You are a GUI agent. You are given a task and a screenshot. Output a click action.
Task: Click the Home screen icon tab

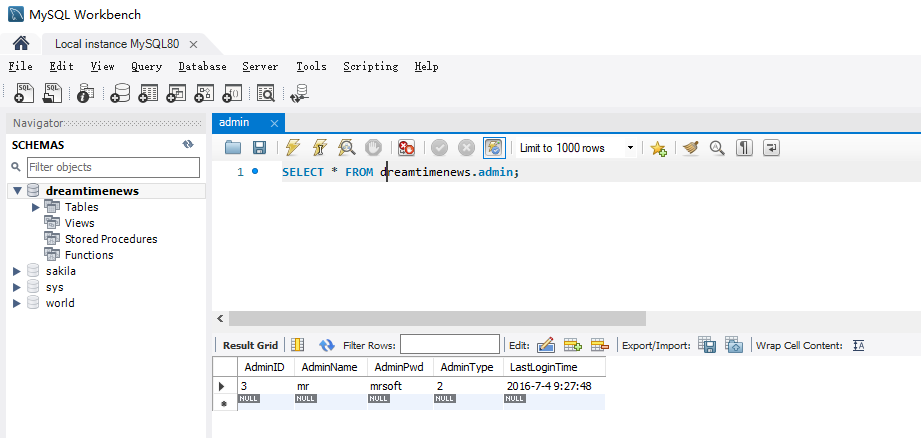(21, 43)
